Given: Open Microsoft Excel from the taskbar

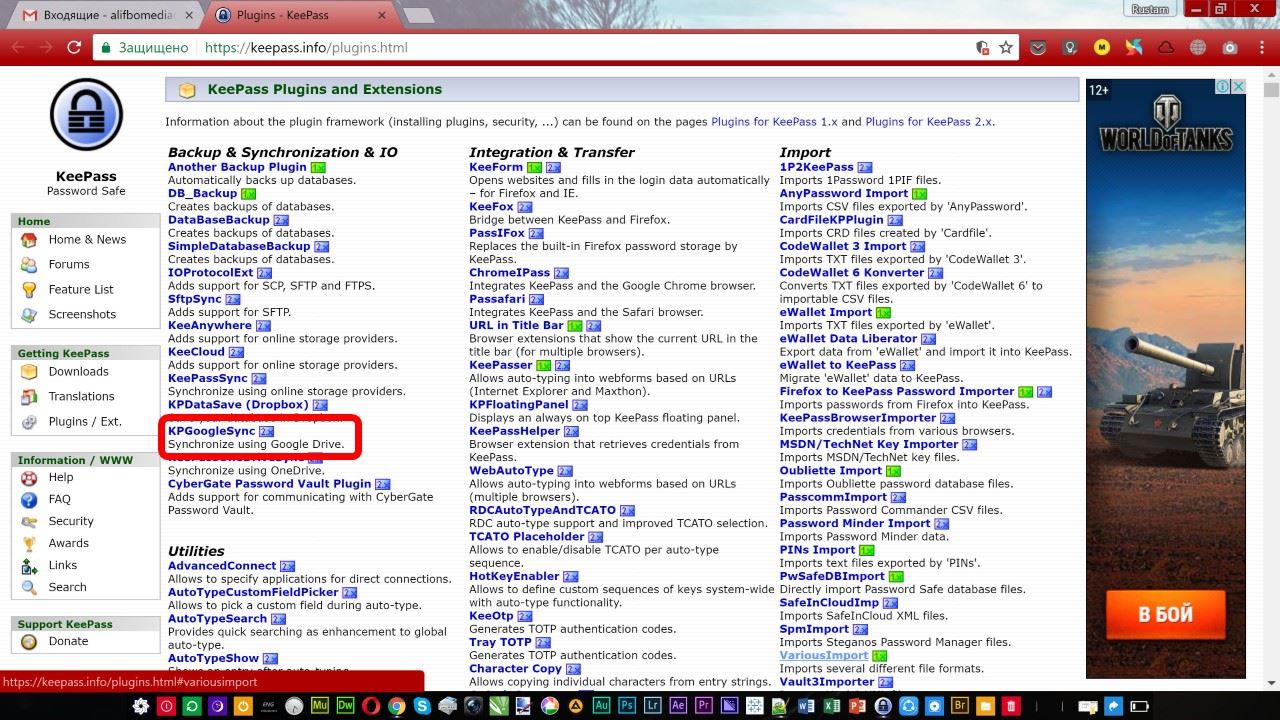Looking at the screenshot, I should (832, 706).
